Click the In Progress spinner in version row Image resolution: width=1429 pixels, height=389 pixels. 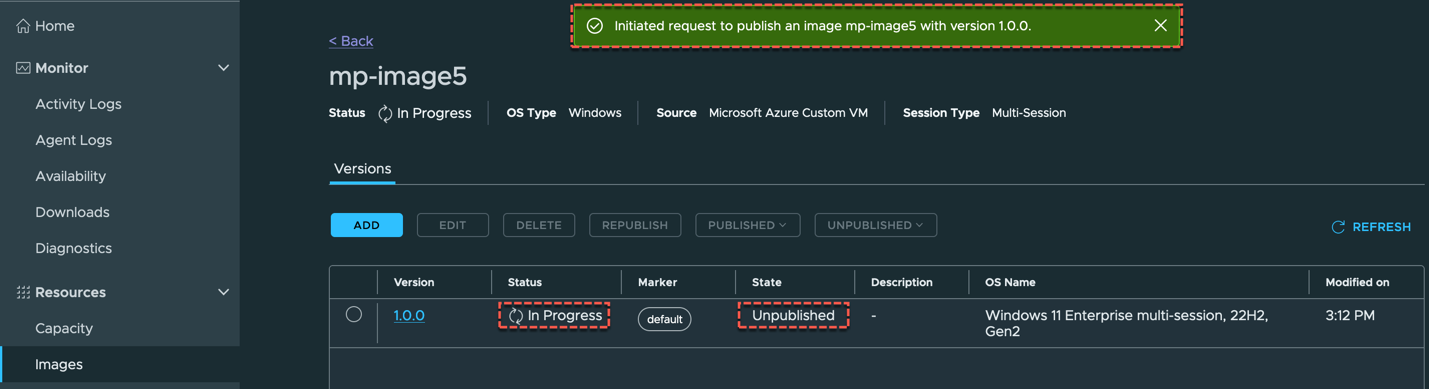(516, 315)
